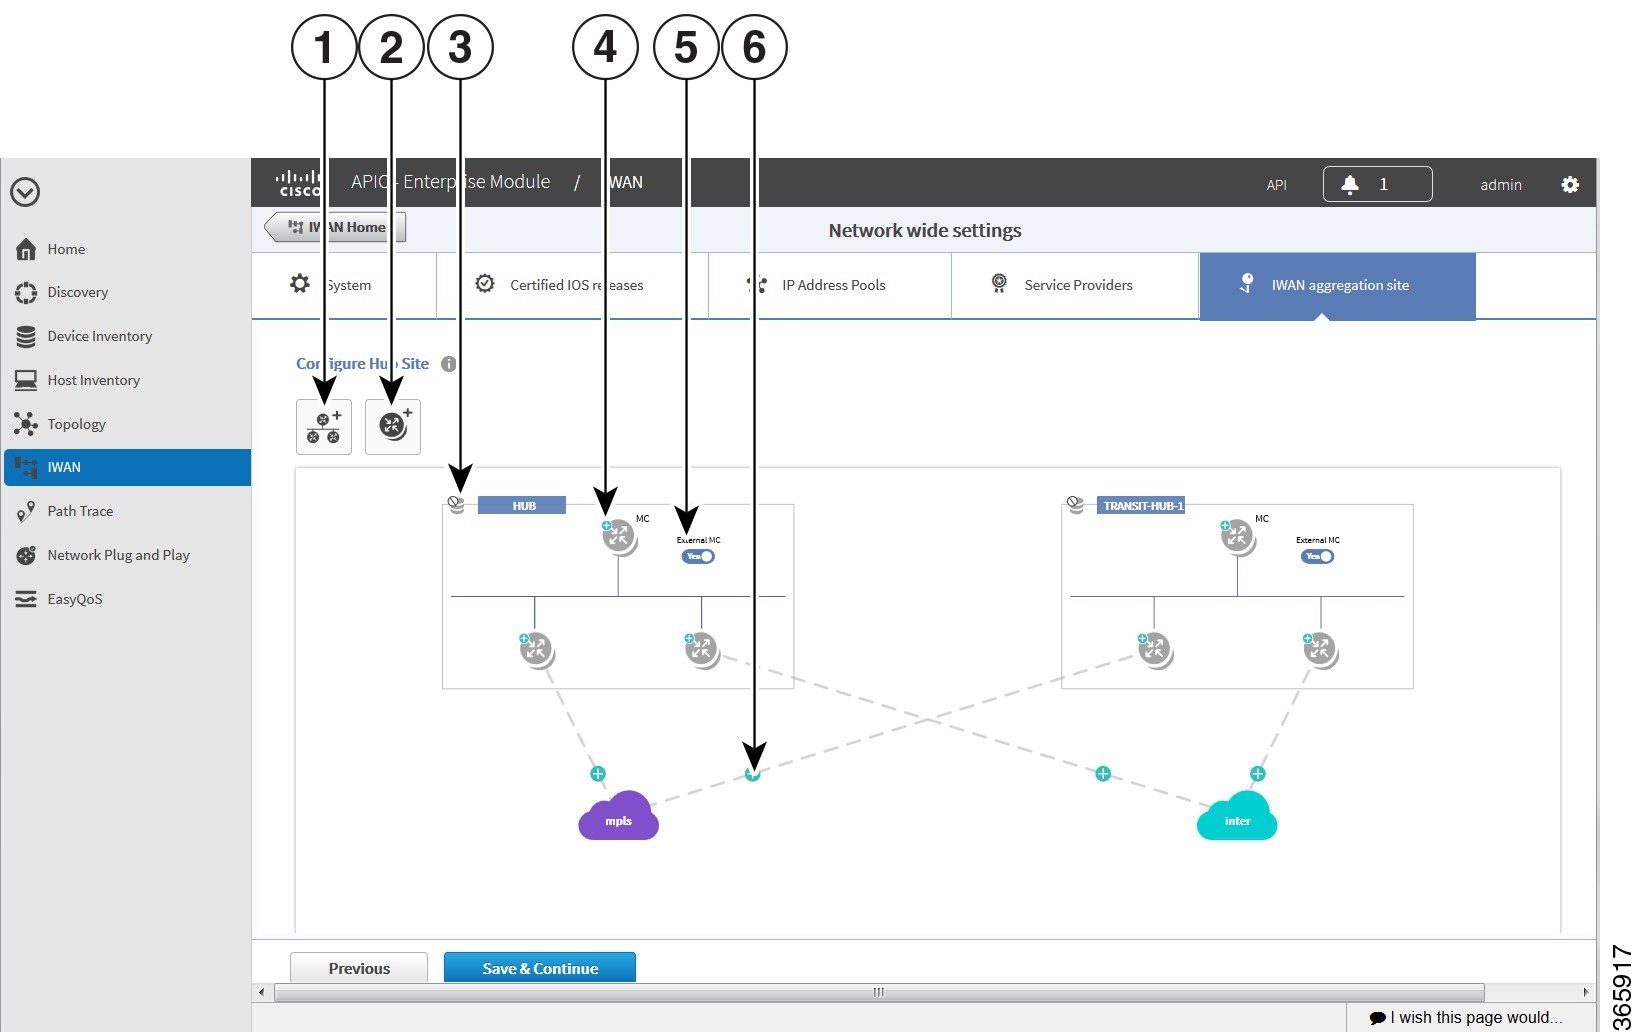This screenshot has width=1632, height=1032.
Task: Switch to the System tab
Action: pos(344,285)
